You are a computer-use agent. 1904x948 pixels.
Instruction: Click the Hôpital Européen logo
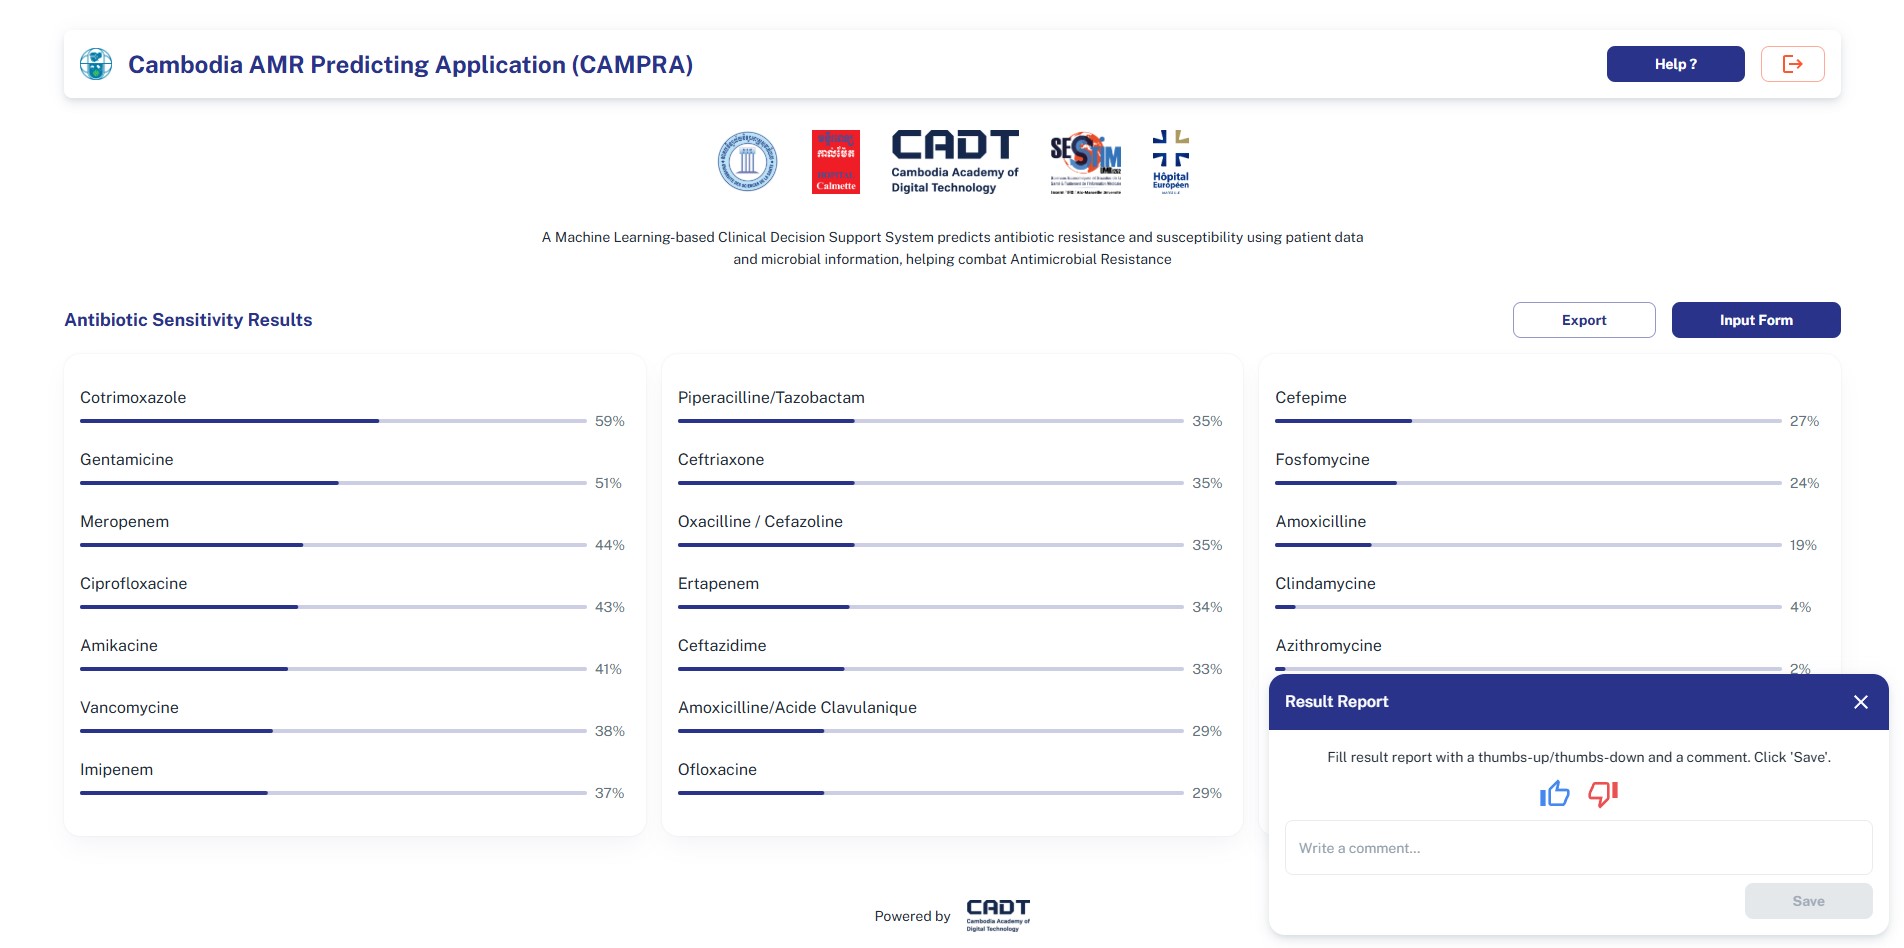[x=1170, y=160]
